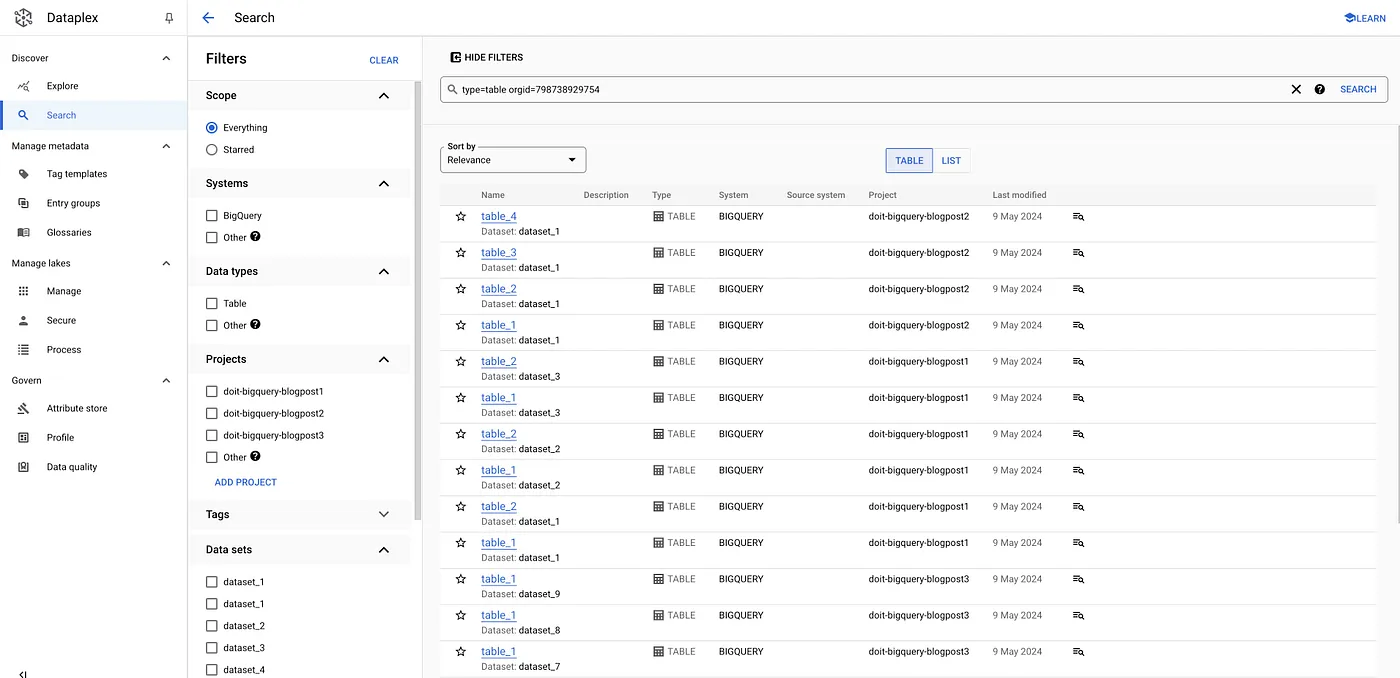
Task: Collapse the Data sets filter section
Action: (384, 550)
